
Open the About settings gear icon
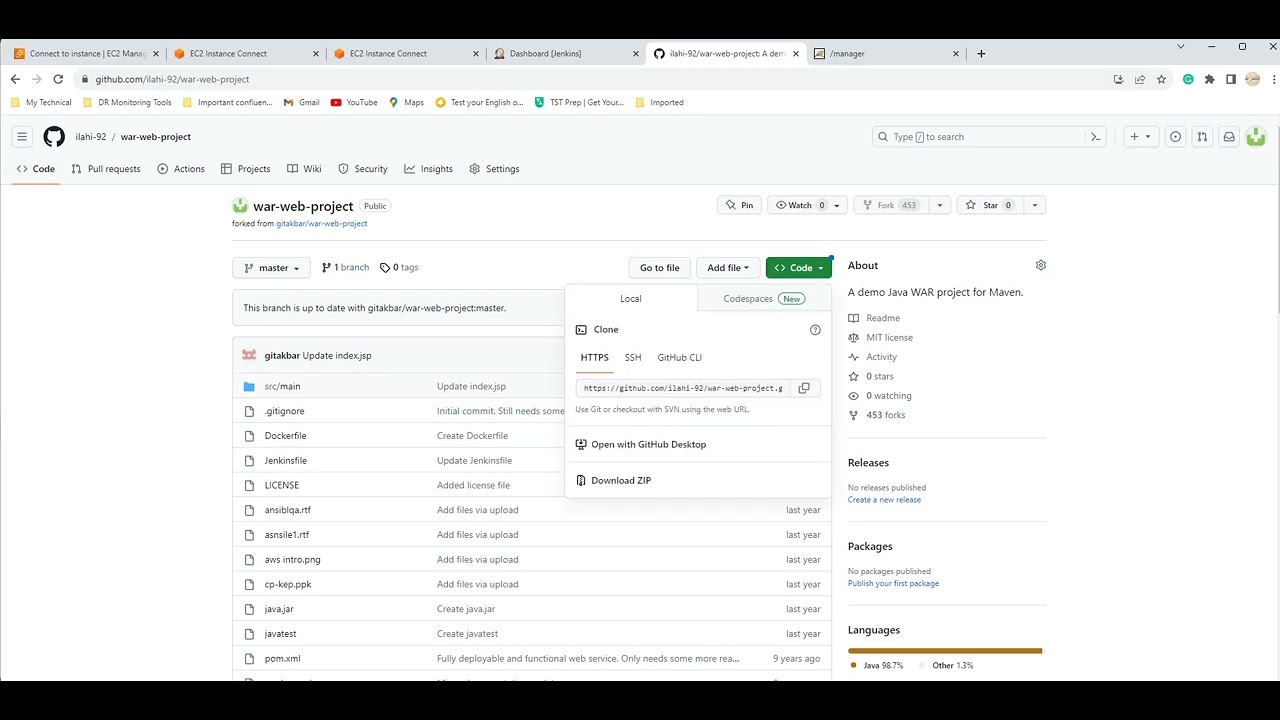click(x=1041, y=265)
